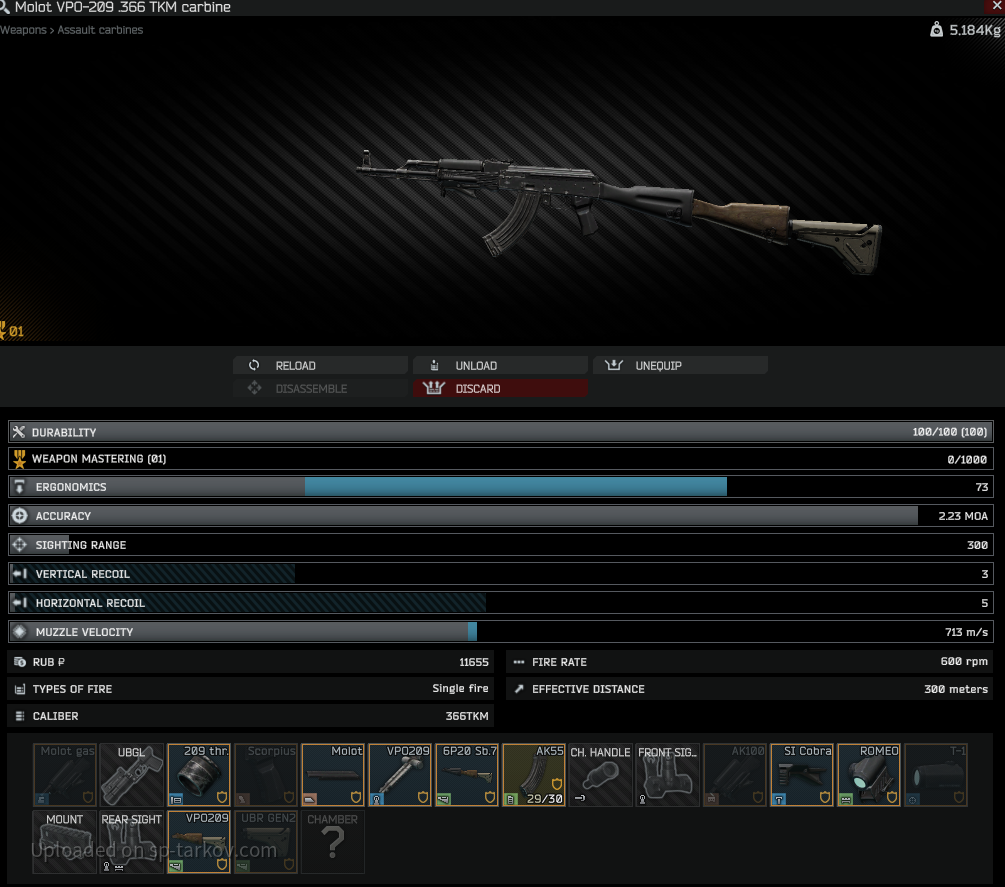Select the Molot dust cover slot

coord(333,775)
